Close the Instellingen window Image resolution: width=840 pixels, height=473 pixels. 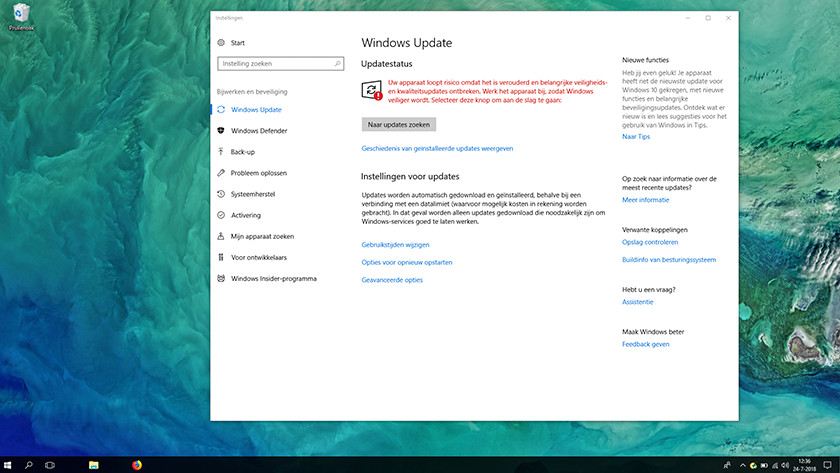point(729,18)
